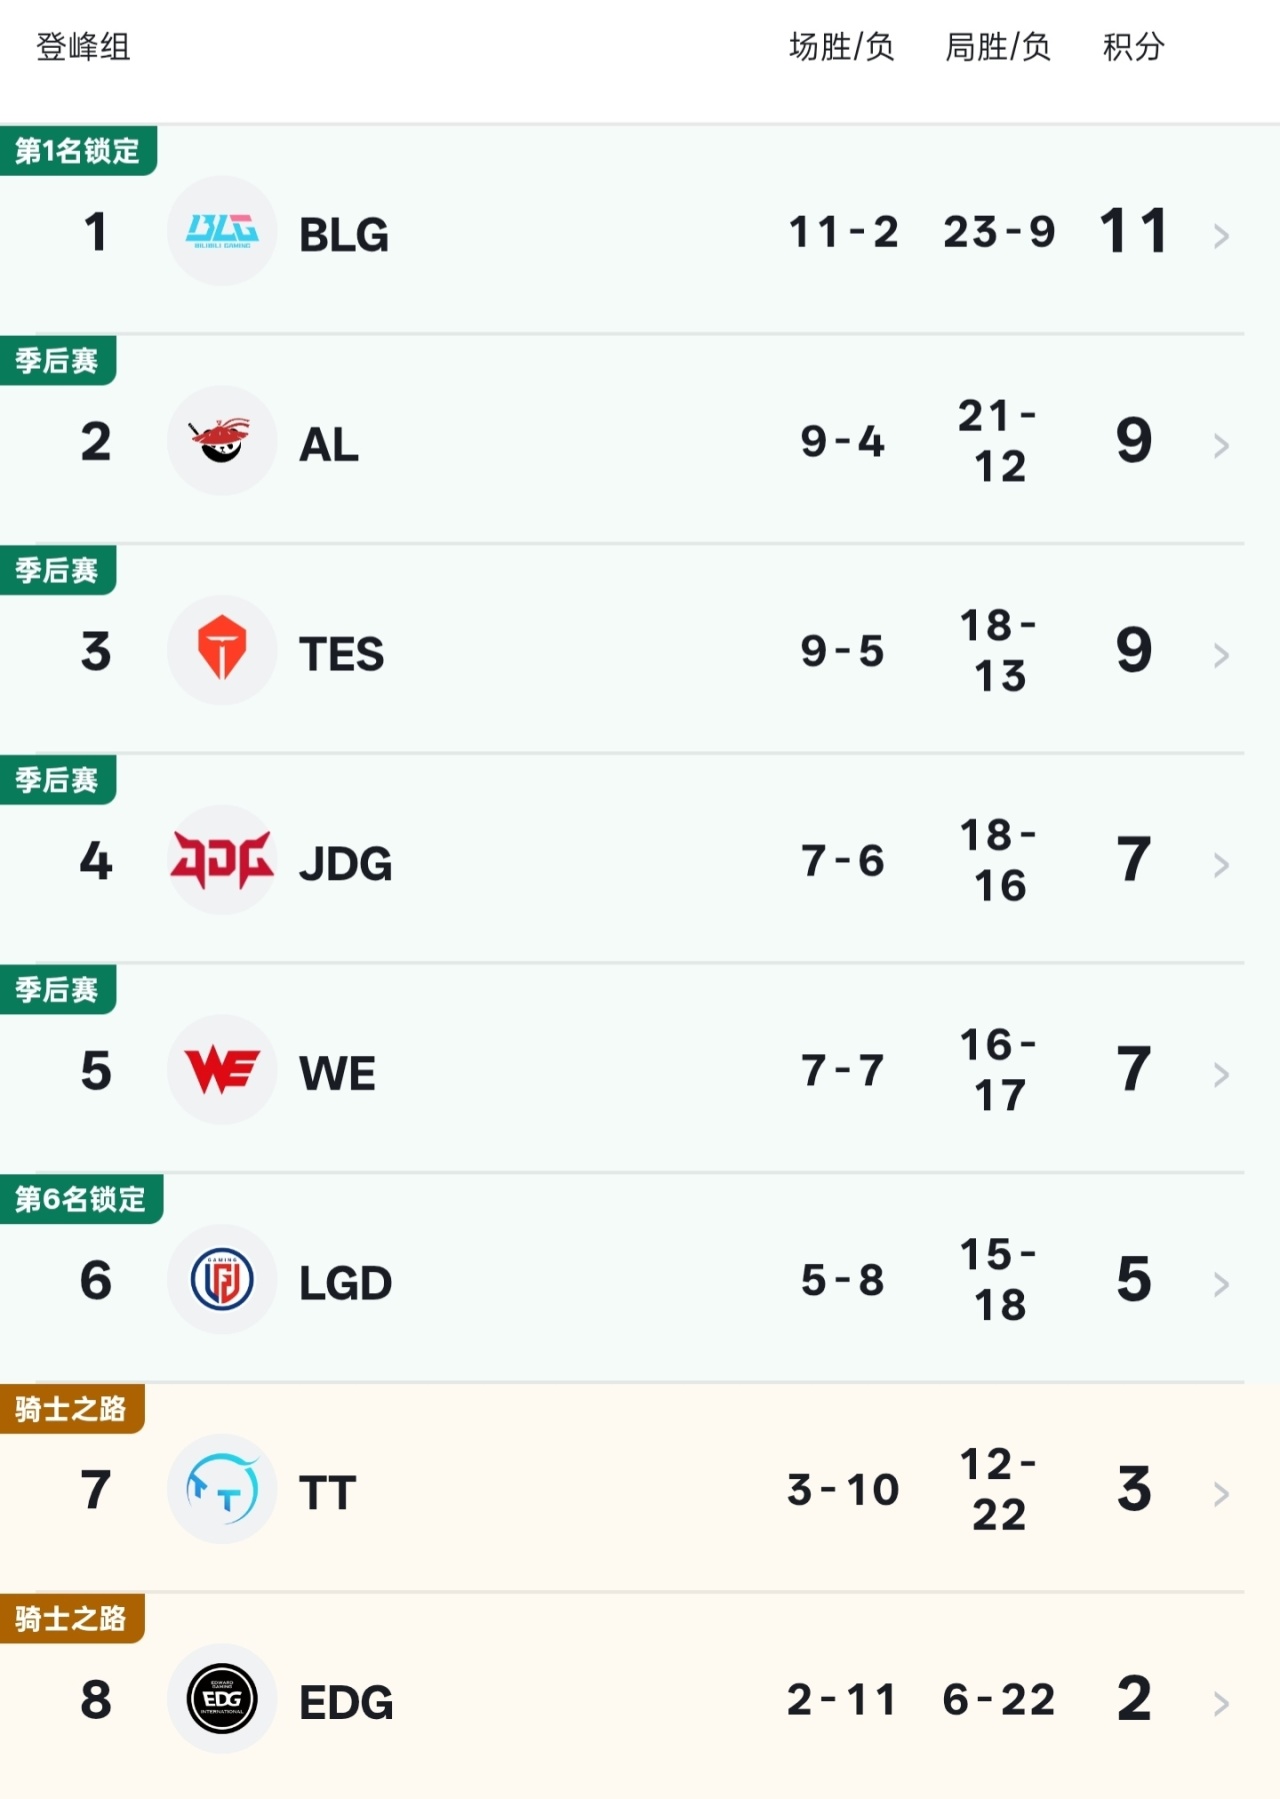1280x1799 pixels.
Task: Open the JDG team logo
Action: 222,860
